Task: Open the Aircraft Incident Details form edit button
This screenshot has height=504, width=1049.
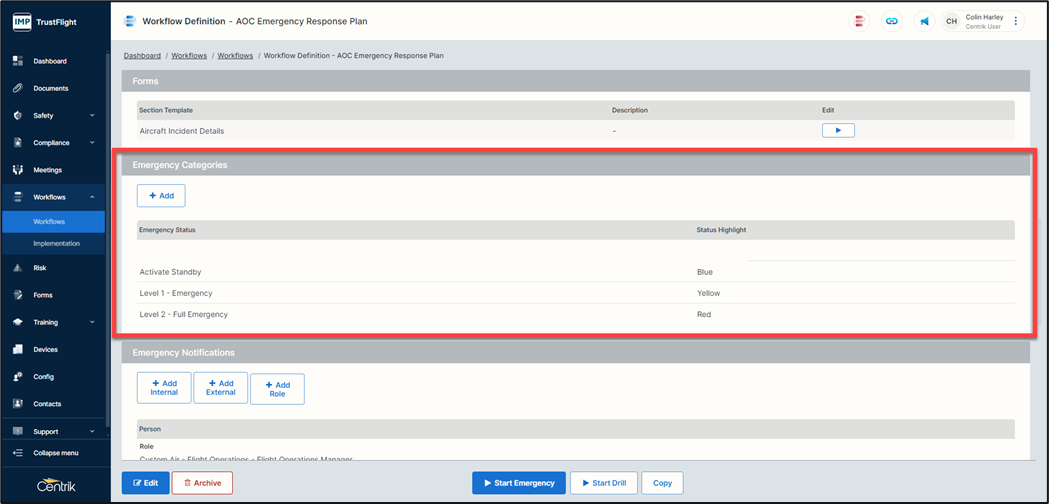Action: (838, 131)
